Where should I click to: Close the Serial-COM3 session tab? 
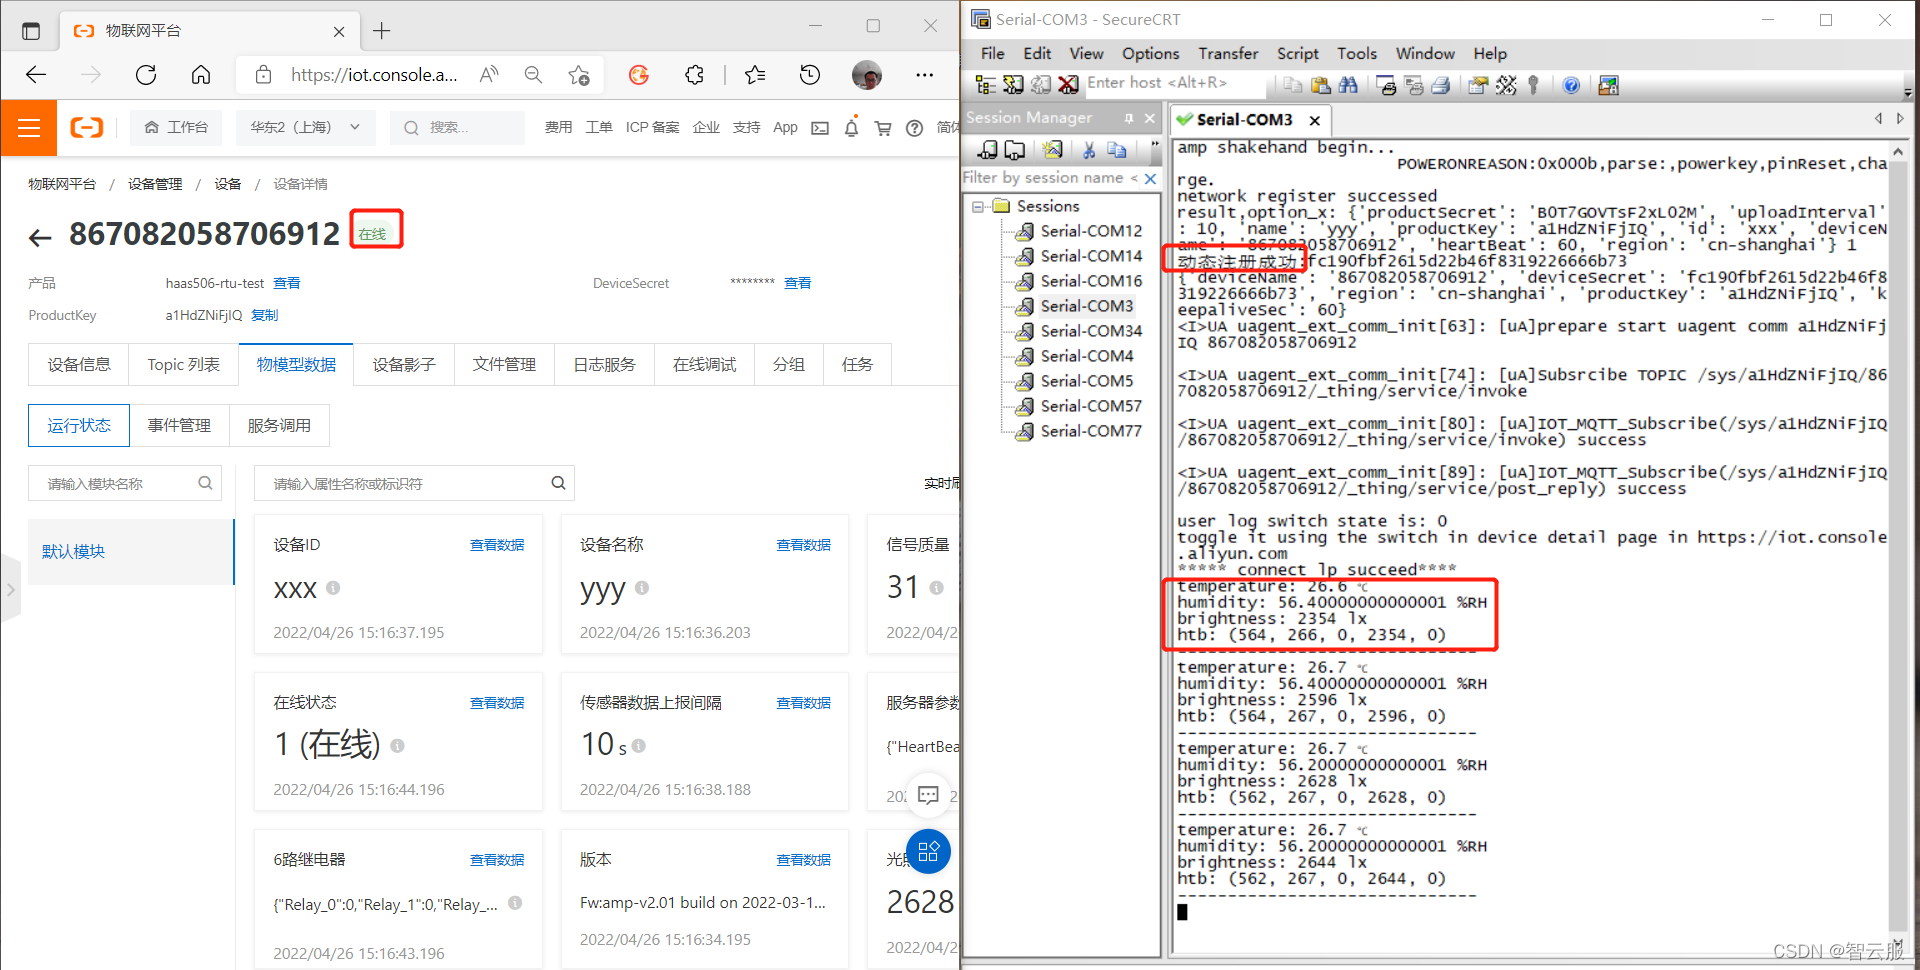pyautogui.click(x=1315, y=120)
